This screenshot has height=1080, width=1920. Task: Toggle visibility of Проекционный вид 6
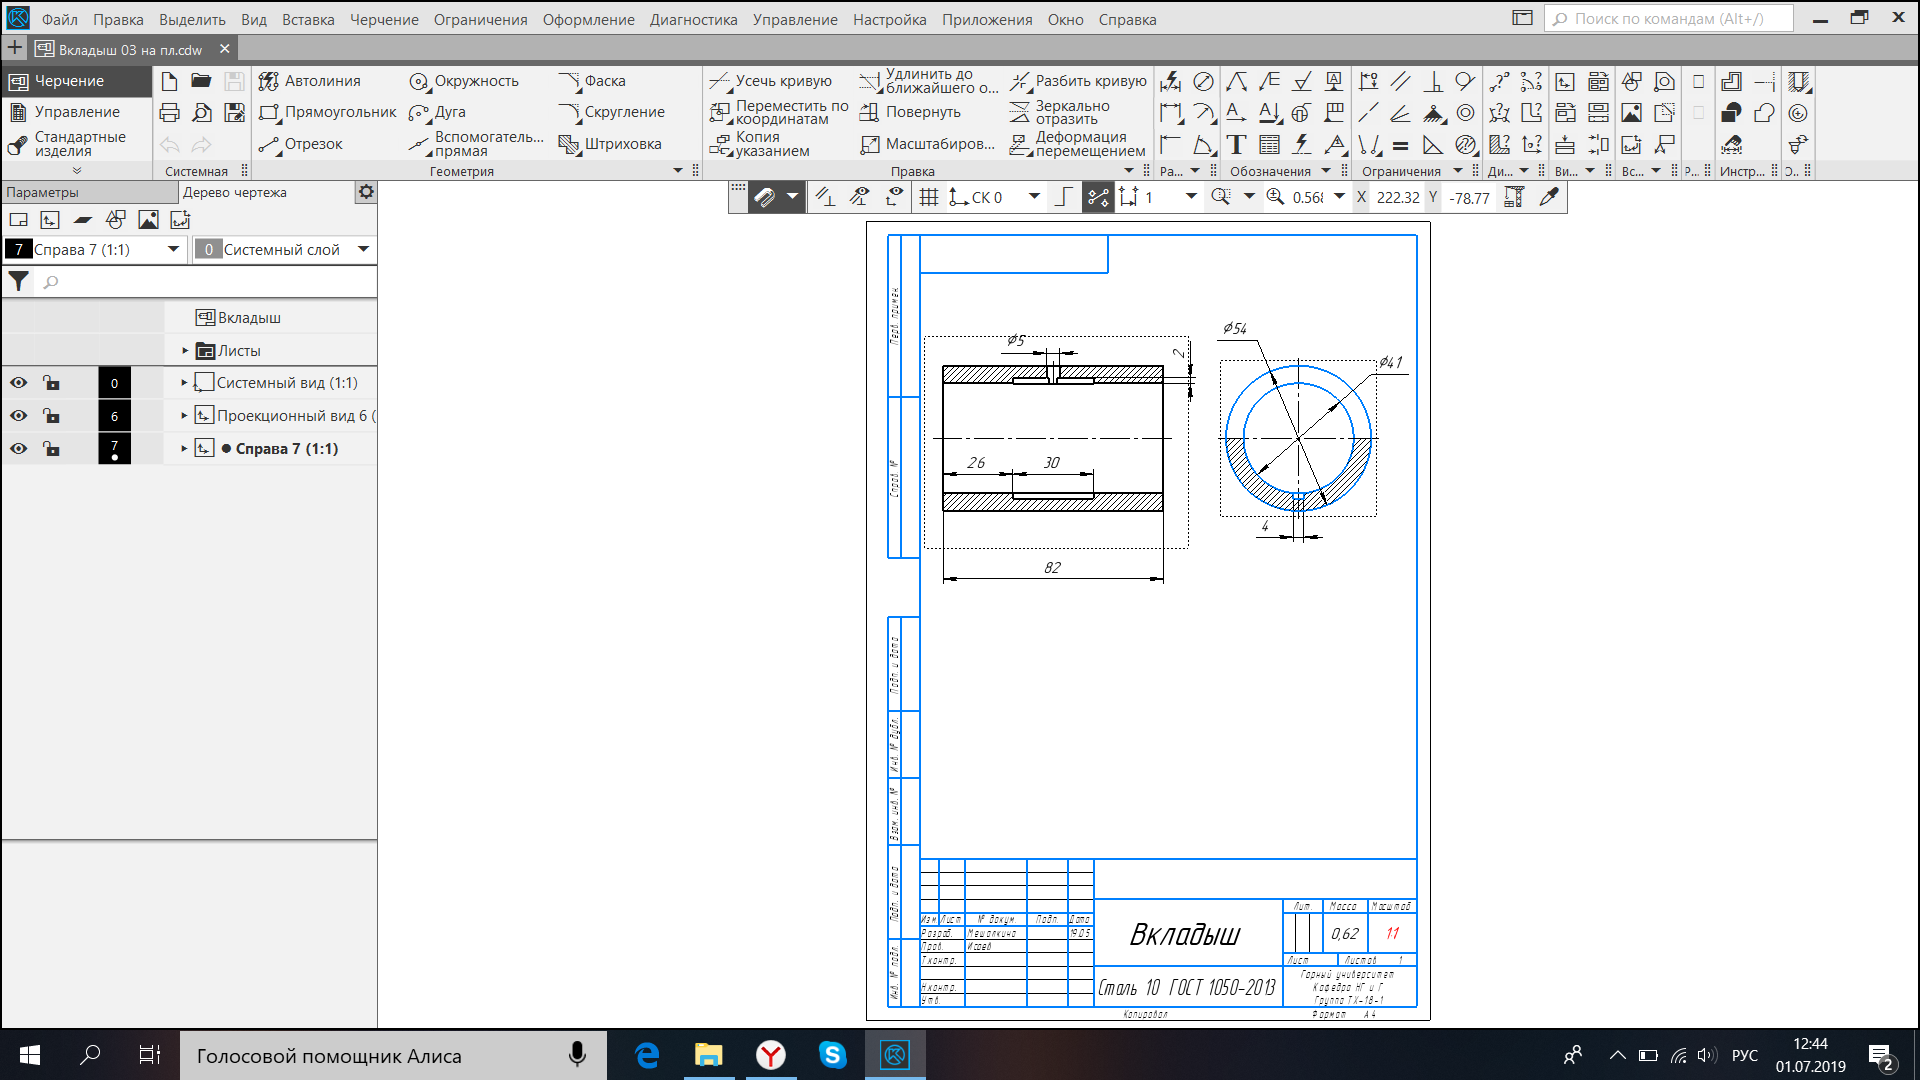point(18,416)
